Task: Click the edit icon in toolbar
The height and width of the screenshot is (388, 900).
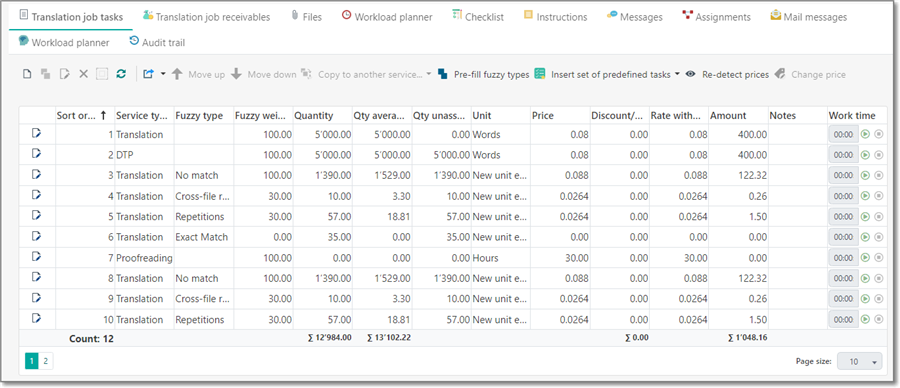Action: coord(65,74)
